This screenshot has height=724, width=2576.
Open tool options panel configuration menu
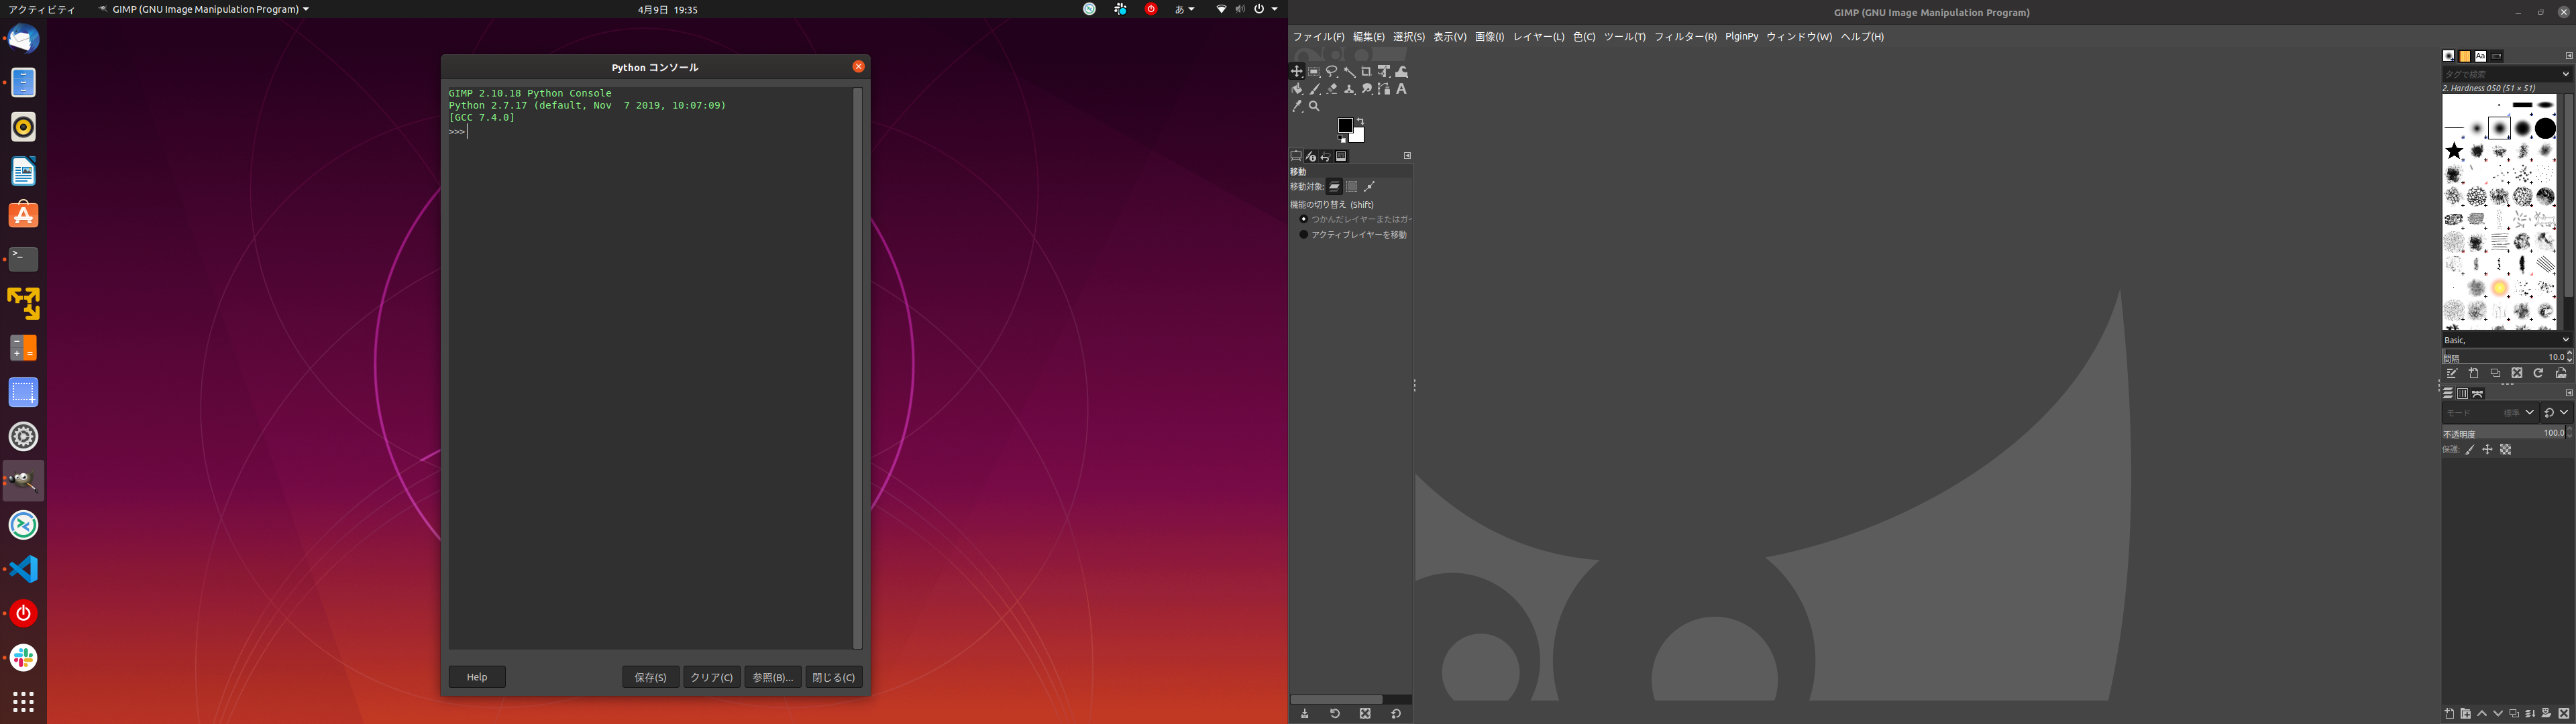point(1407,156)
